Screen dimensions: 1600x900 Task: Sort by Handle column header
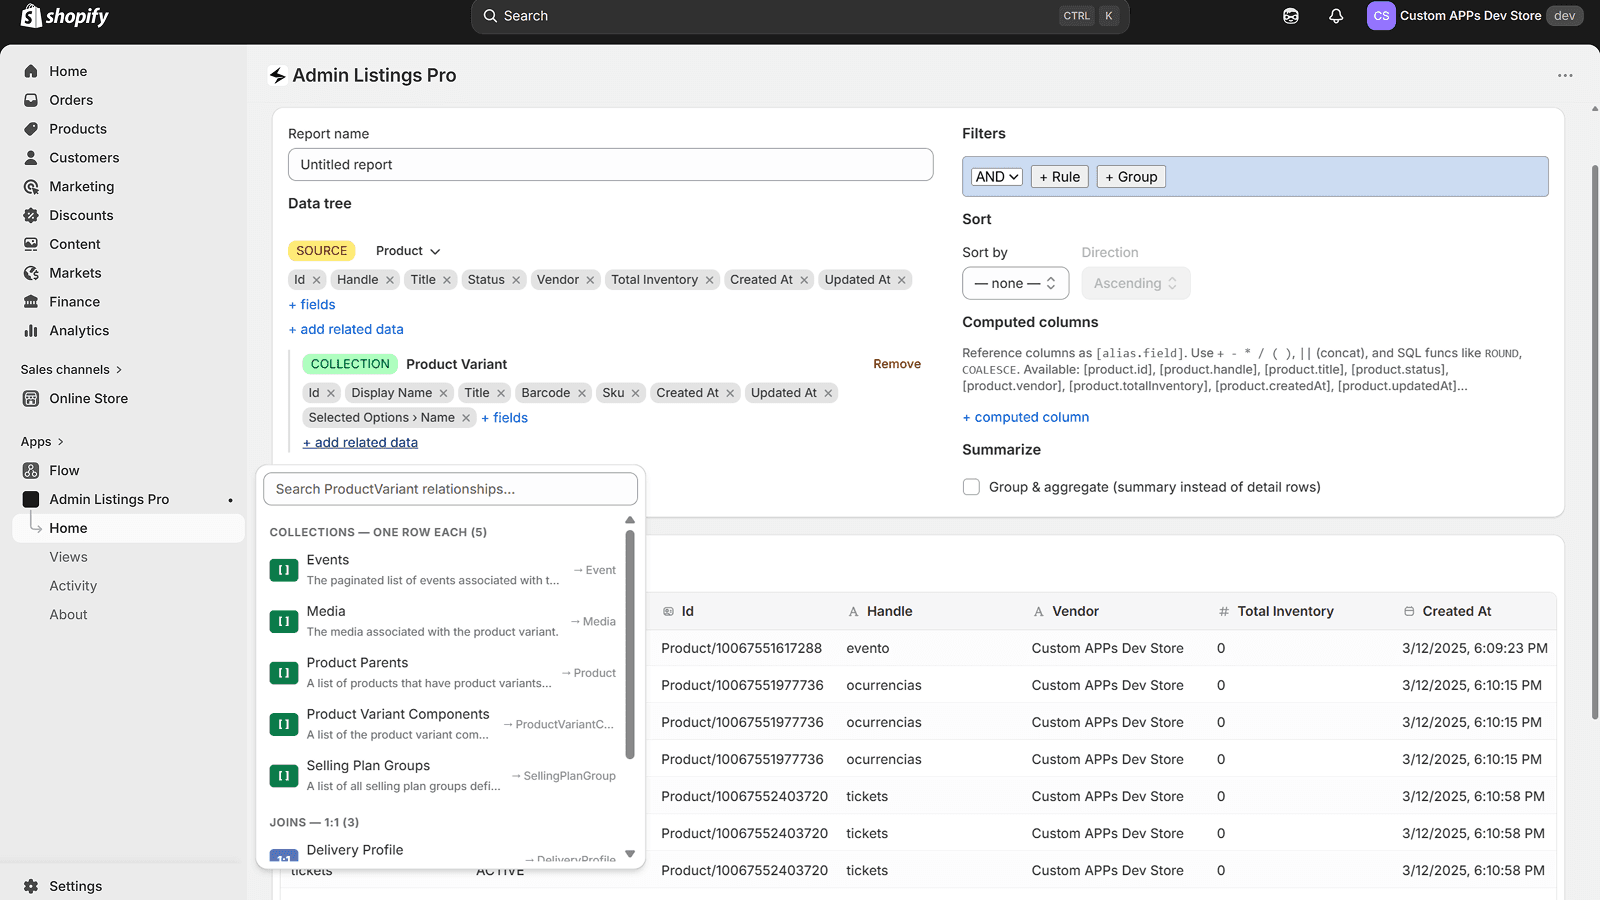coord(889,611)
